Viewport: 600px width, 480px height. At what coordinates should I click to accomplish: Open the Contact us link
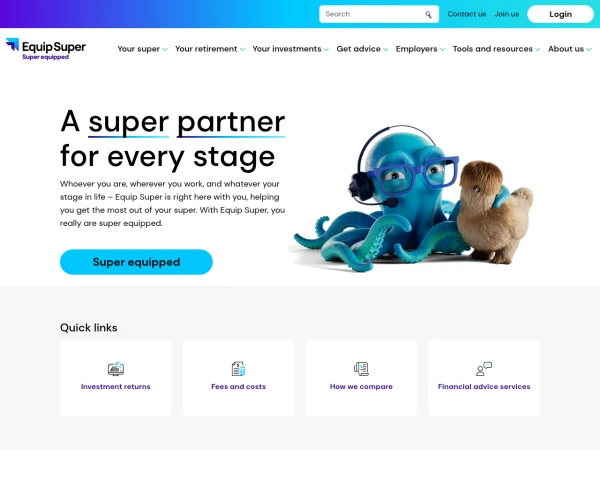click(x=466, y=14)
